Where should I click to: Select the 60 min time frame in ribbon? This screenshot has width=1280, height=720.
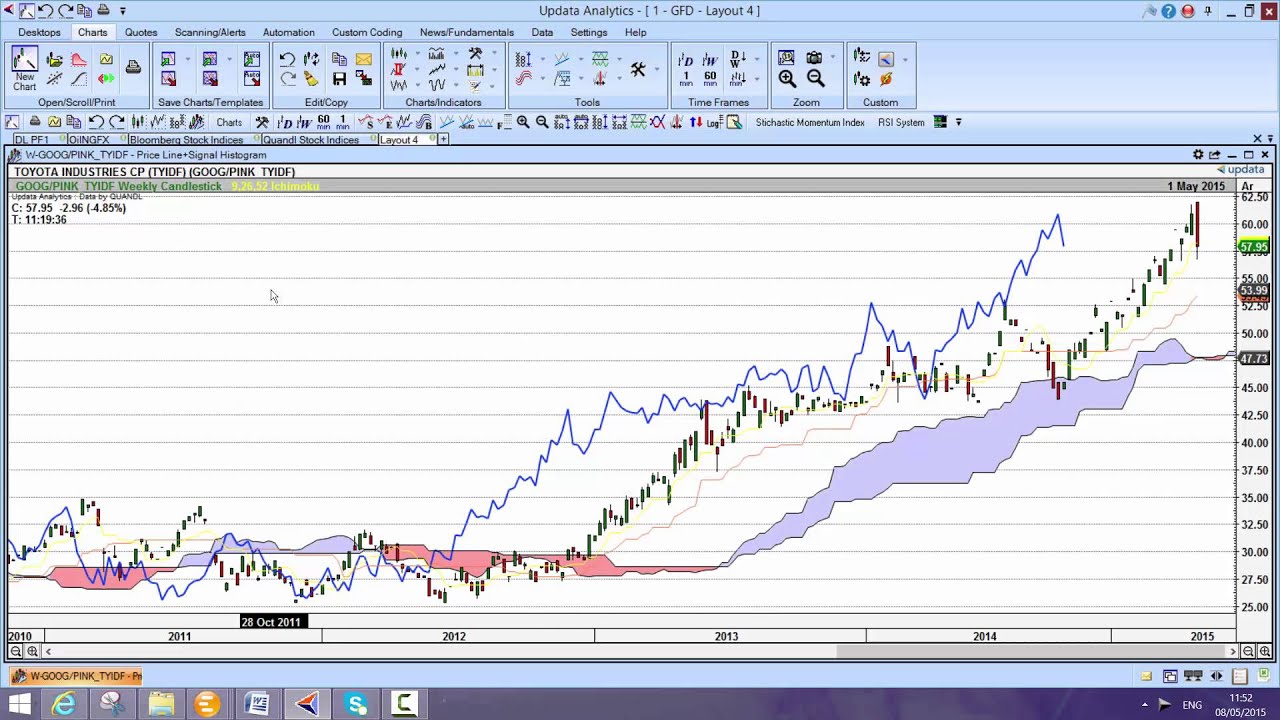[710, 79]
